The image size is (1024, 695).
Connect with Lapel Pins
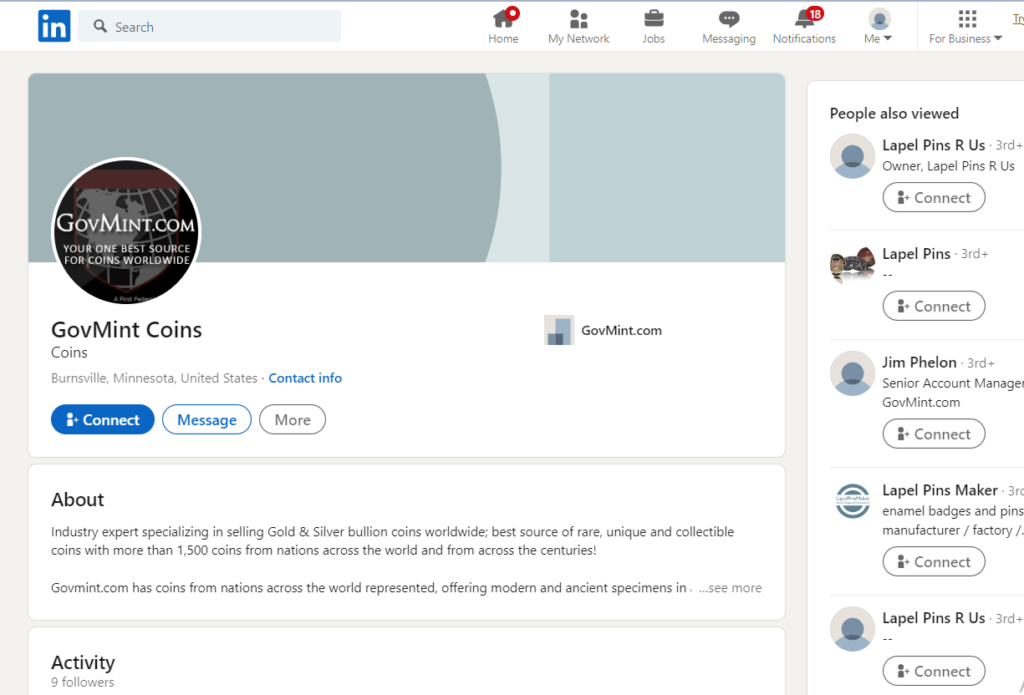point(934,306)
